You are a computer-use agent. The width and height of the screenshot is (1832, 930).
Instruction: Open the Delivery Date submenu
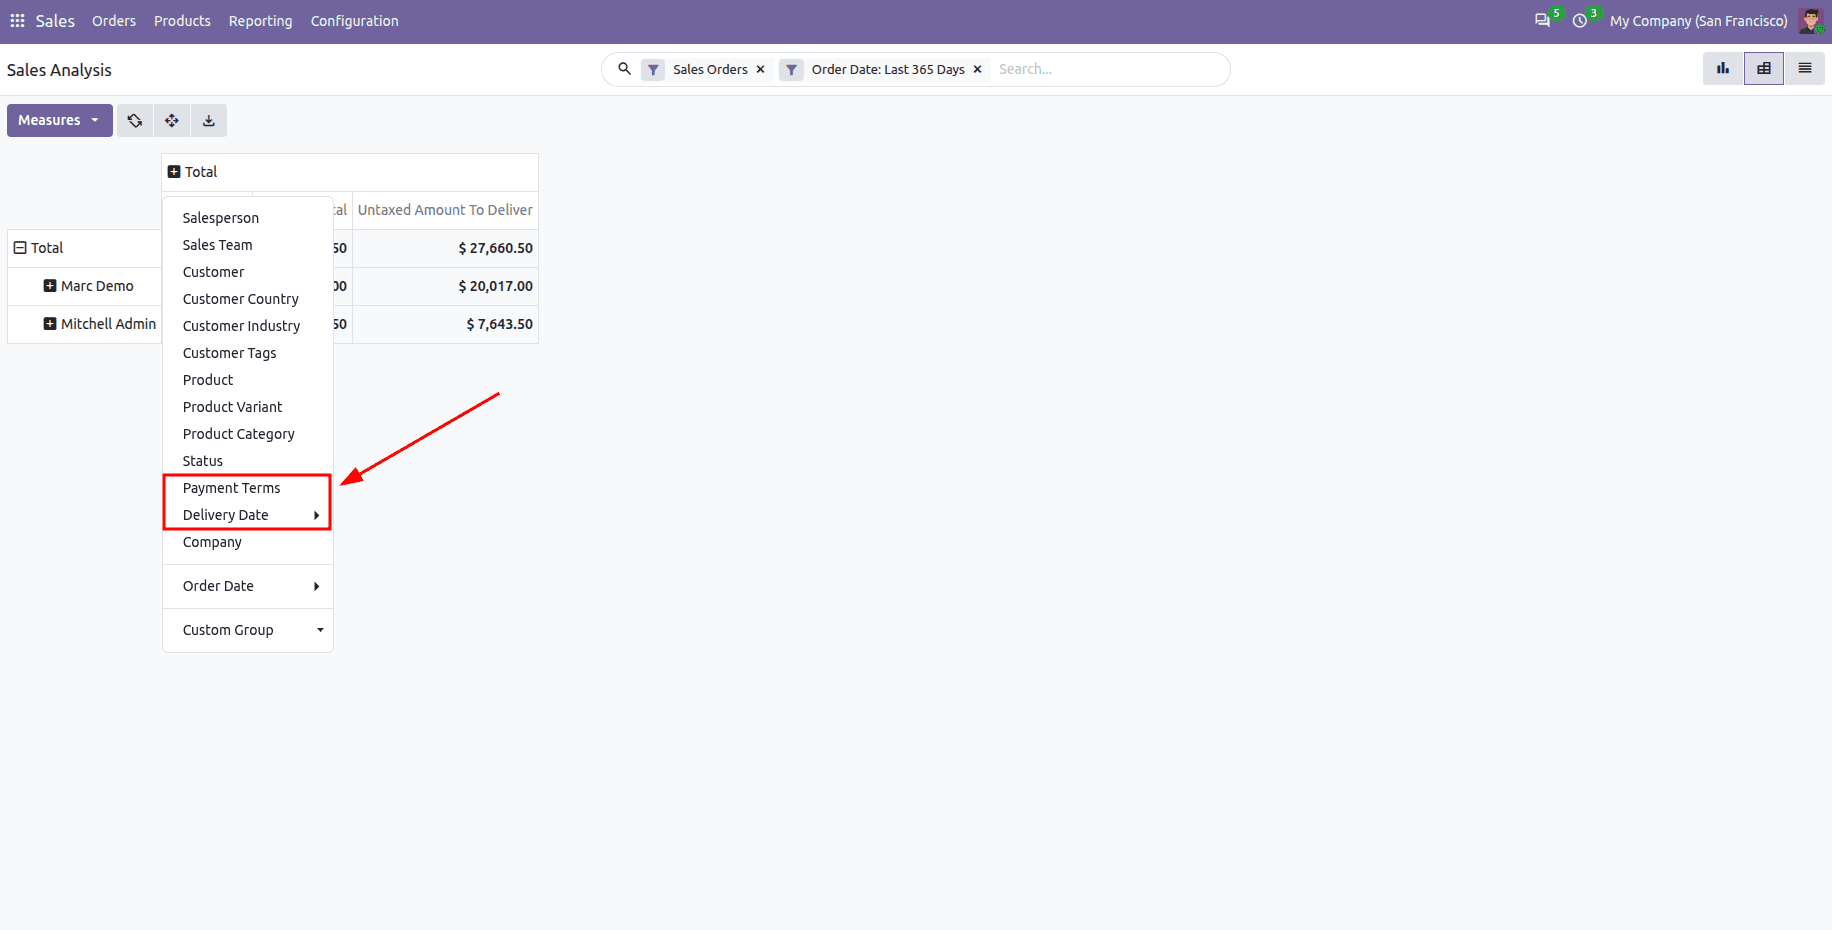(x=248, y=515)
